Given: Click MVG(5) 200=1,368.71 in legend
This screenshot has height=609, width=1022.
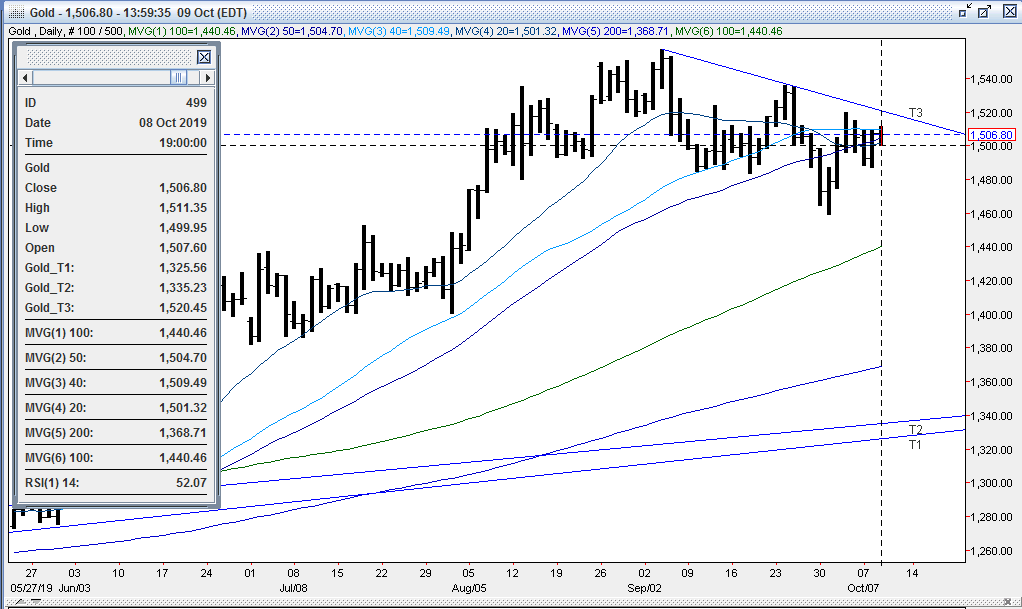Looking at the screenshot, I should coord(615,31).
